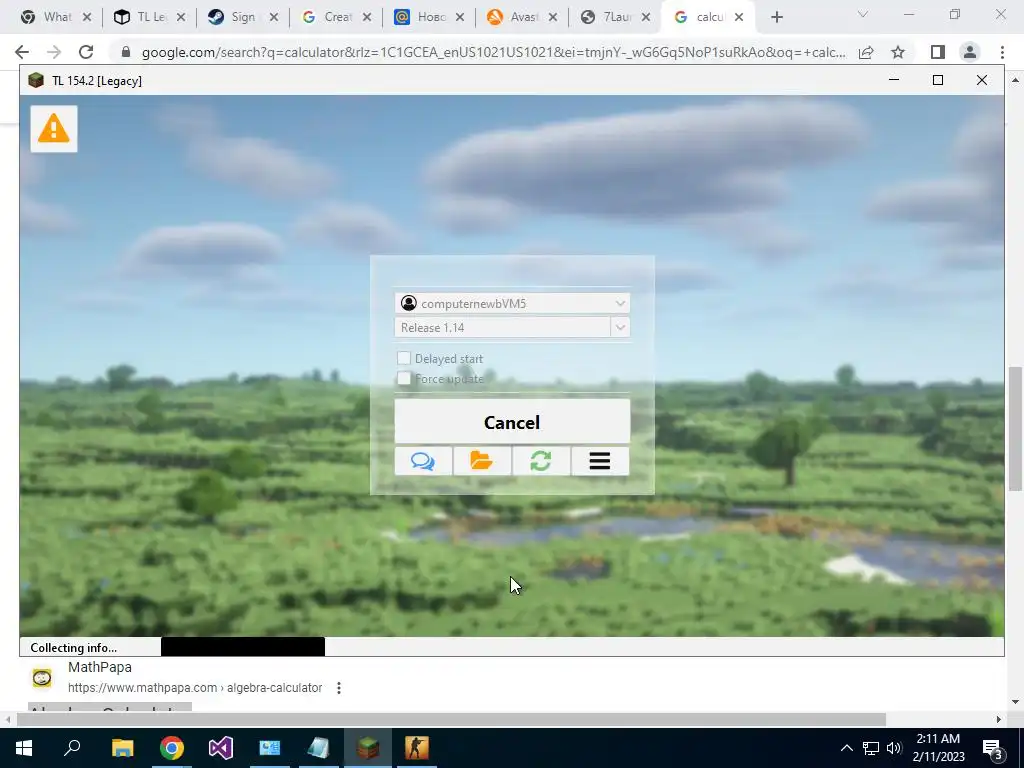This screenshot has height=768, width=1024.
Task: Switch to Chrome in the taskbar
Action: click(x=172, y=748)
